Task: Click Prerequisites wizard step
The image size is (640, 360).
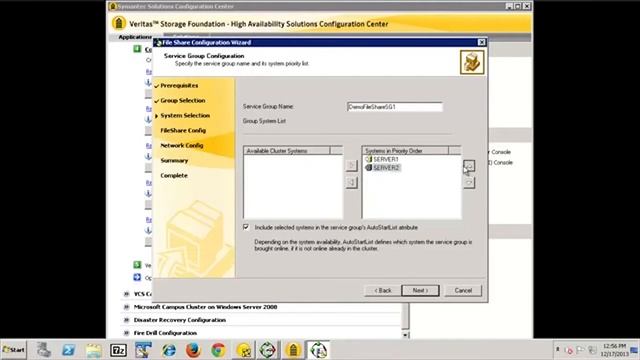Action: pyautogui.click(x=179, y=86)
